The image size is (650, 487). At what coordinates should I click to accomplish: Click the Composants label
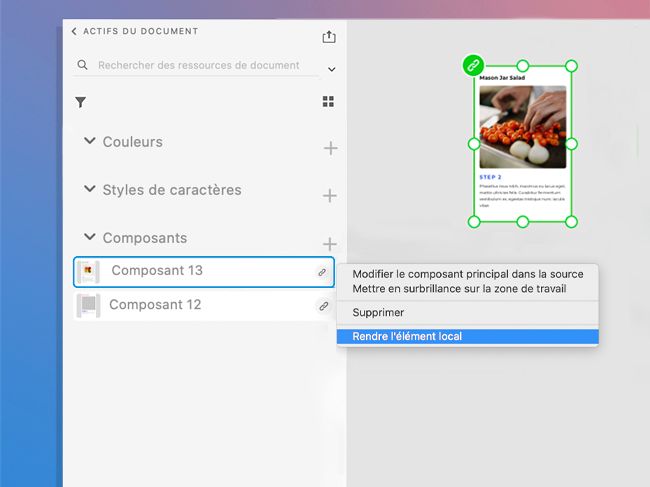[x=145, y=238]
